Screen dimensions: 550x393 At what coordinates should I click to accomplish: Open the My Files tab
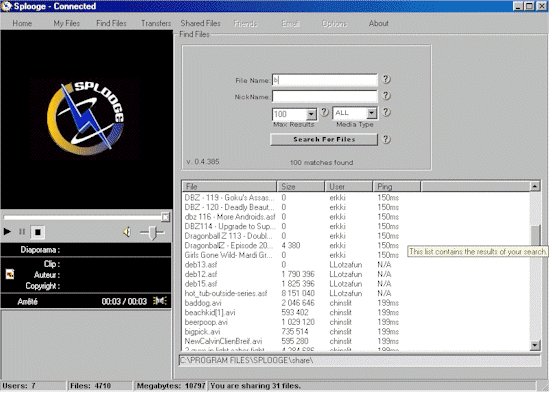click(x=67, y=24)
